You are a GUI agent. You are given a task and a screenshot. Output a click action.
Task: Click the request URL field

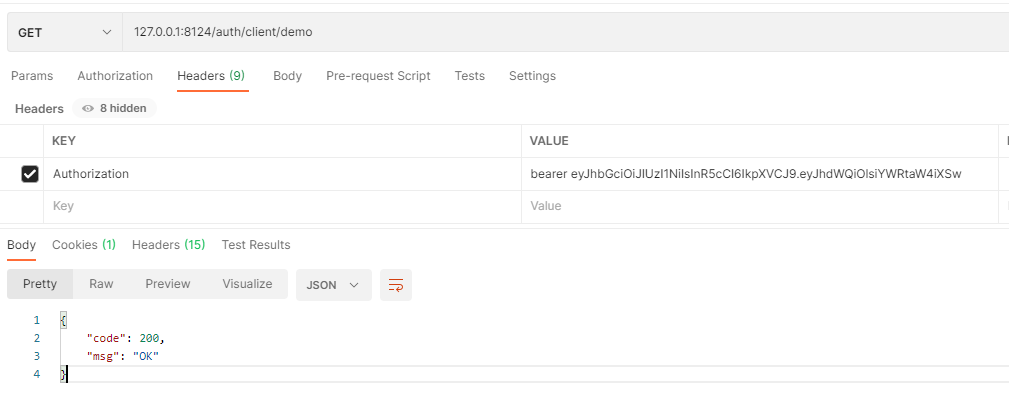point(560,32)
